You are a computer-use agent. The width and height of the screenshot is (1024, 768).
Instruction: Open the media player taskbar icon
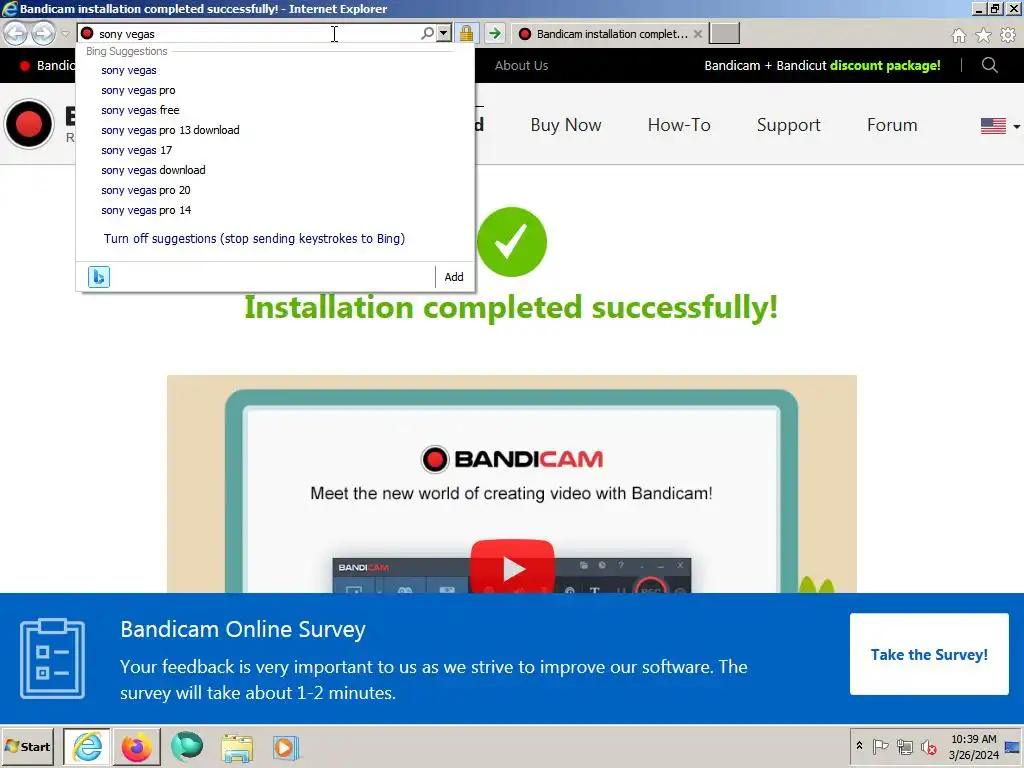click(x=285, y=748)
